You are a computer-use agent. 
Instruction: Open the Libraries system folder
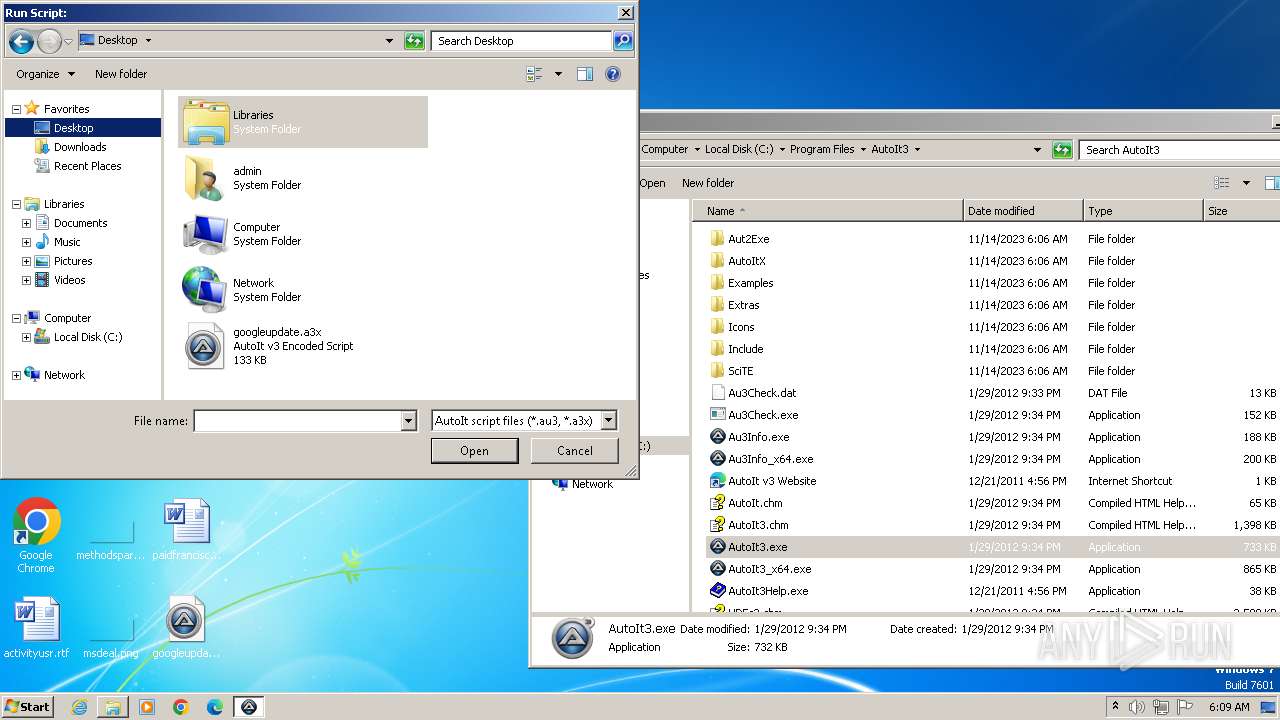coord(303,122)
